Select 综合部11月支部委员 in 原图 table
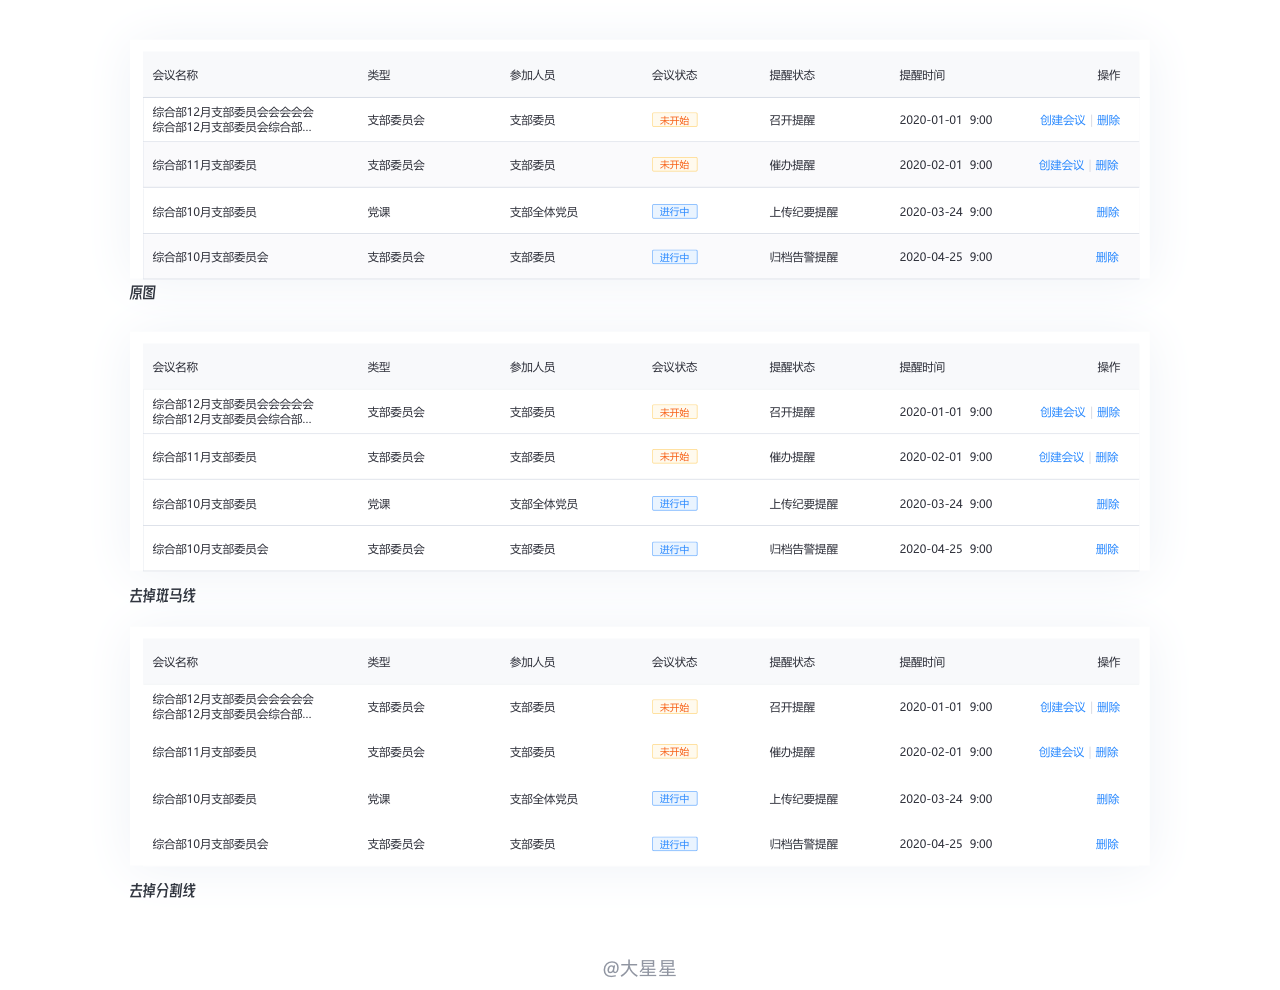The height and width of the screenshot is (990, 1280). click(x=204, y=165)
